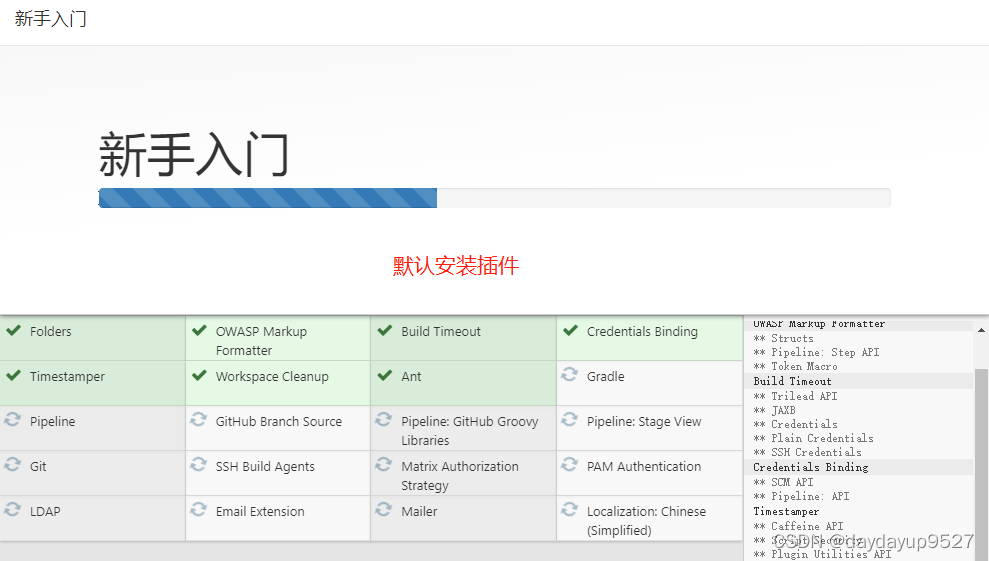Click the Pipeline: Stage View sync icon

570,419
